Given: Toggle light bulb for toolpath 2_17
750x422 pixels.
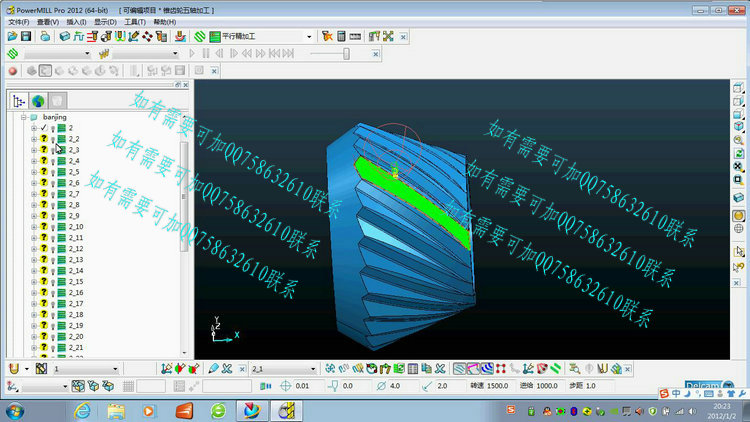Looking at the screenshot, I should [x=53, y=304].
